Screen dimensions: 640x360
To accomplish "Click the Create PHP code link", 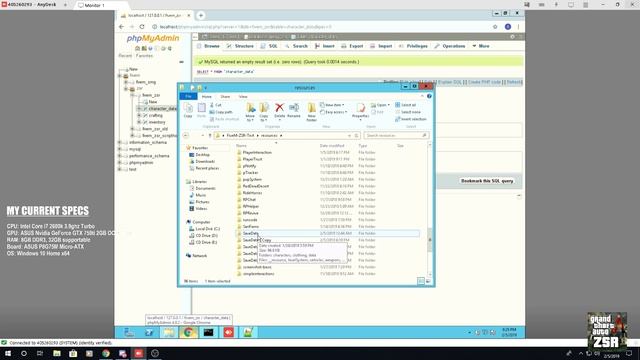I will coord(484,82).
